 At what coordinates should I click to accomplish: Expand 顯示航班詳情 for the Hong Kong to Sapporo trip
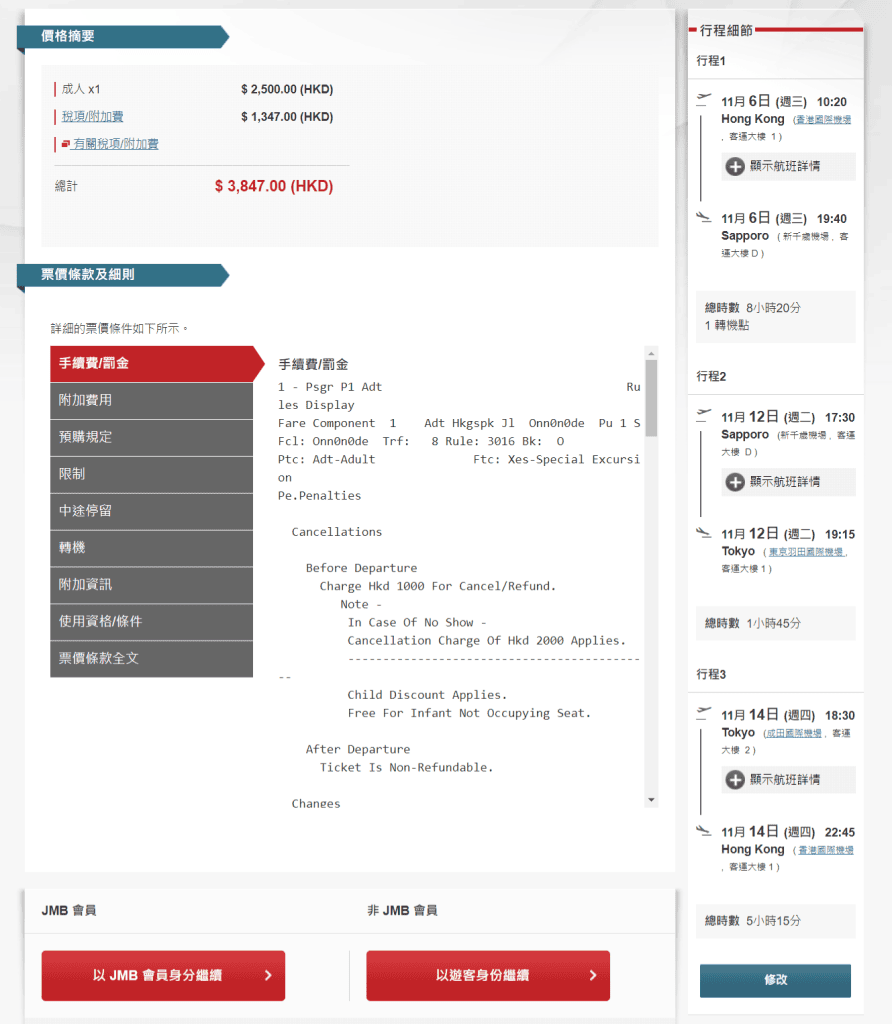(785, 166)
